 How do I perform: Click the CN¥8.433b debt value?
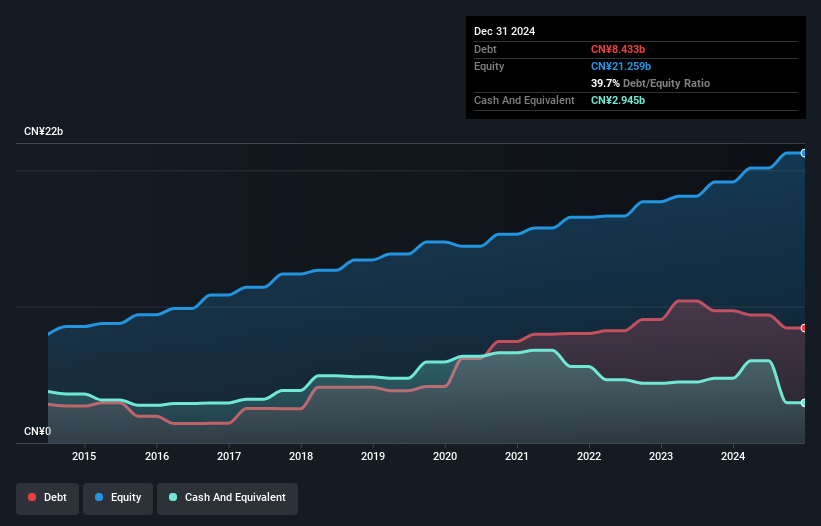tap(618, 49)
